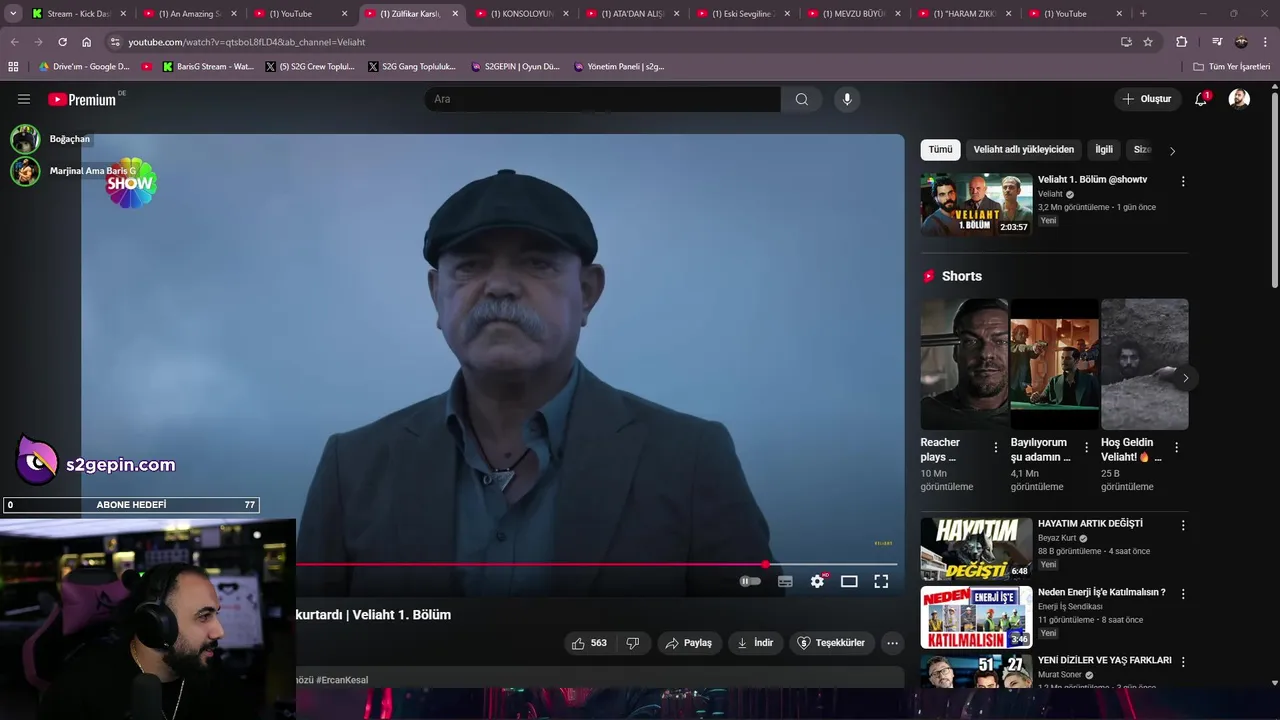This screenshot has width=1280, height=720.
Task: Open options for YENİ DİZİLER VE YAŞ FARKLARI
Action: pyautogui.click(x=1183, y=662)
